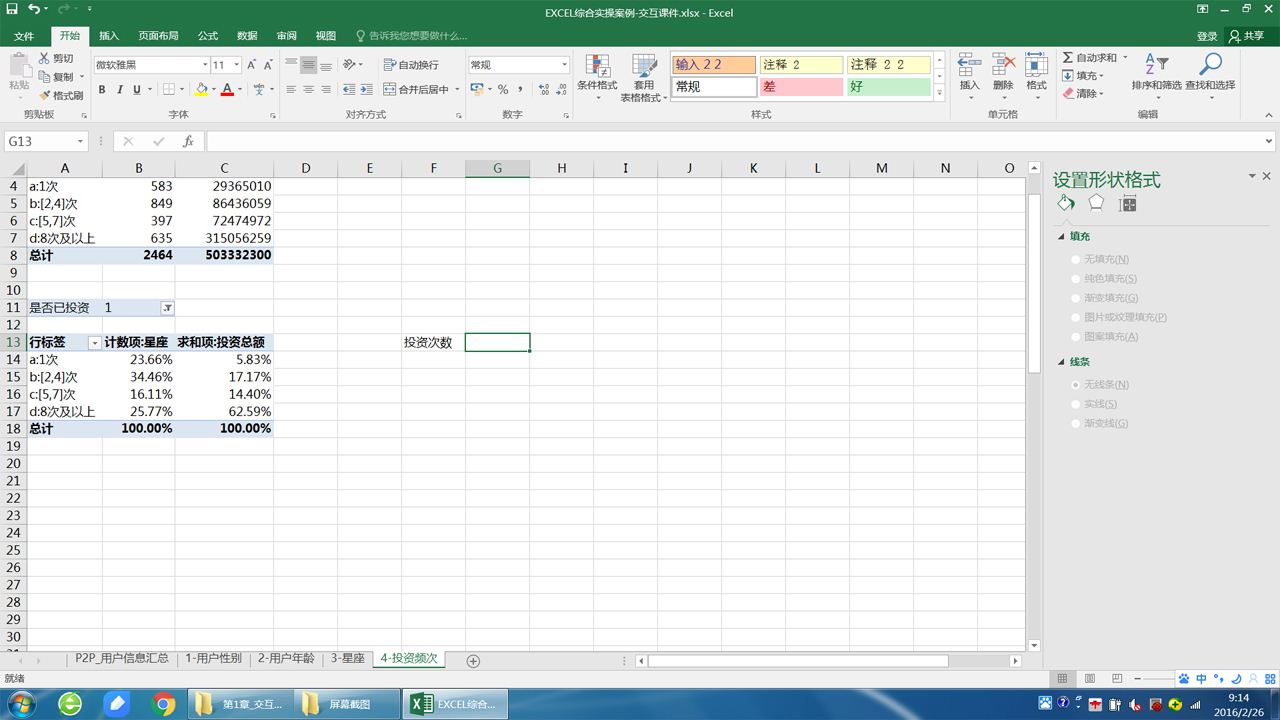Toggle italic formatting

pos(120,89)
